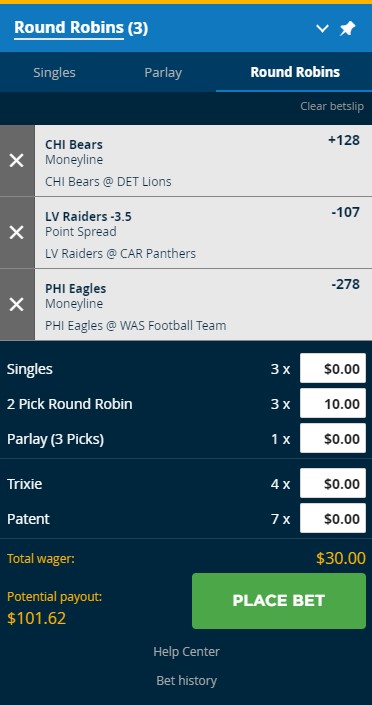Switch to the Parlay tab
Viewport: 372px width, 705px height.
(163, 72)
